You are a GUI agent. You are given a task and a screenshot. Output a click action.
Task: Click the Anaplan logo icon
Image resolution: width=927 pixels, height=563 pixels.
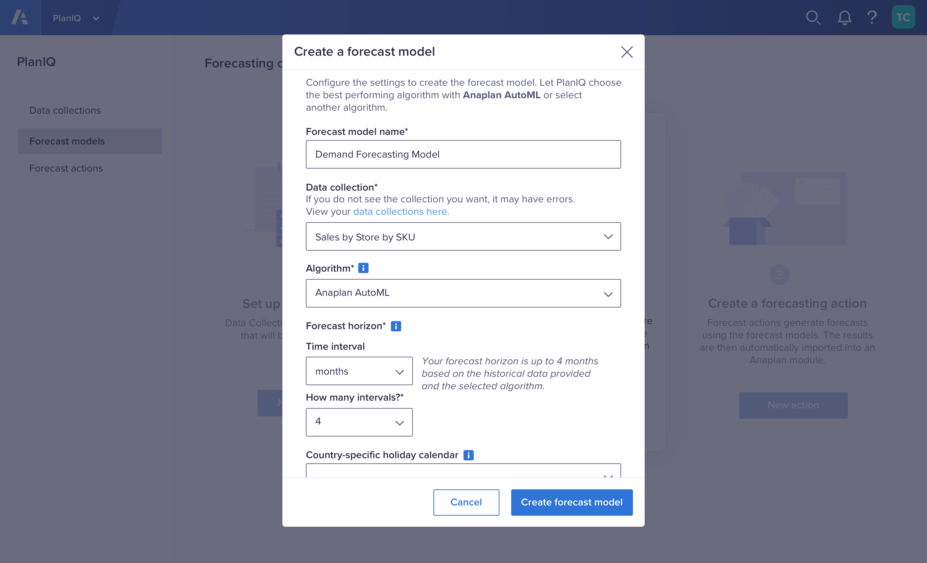(20, 17)
